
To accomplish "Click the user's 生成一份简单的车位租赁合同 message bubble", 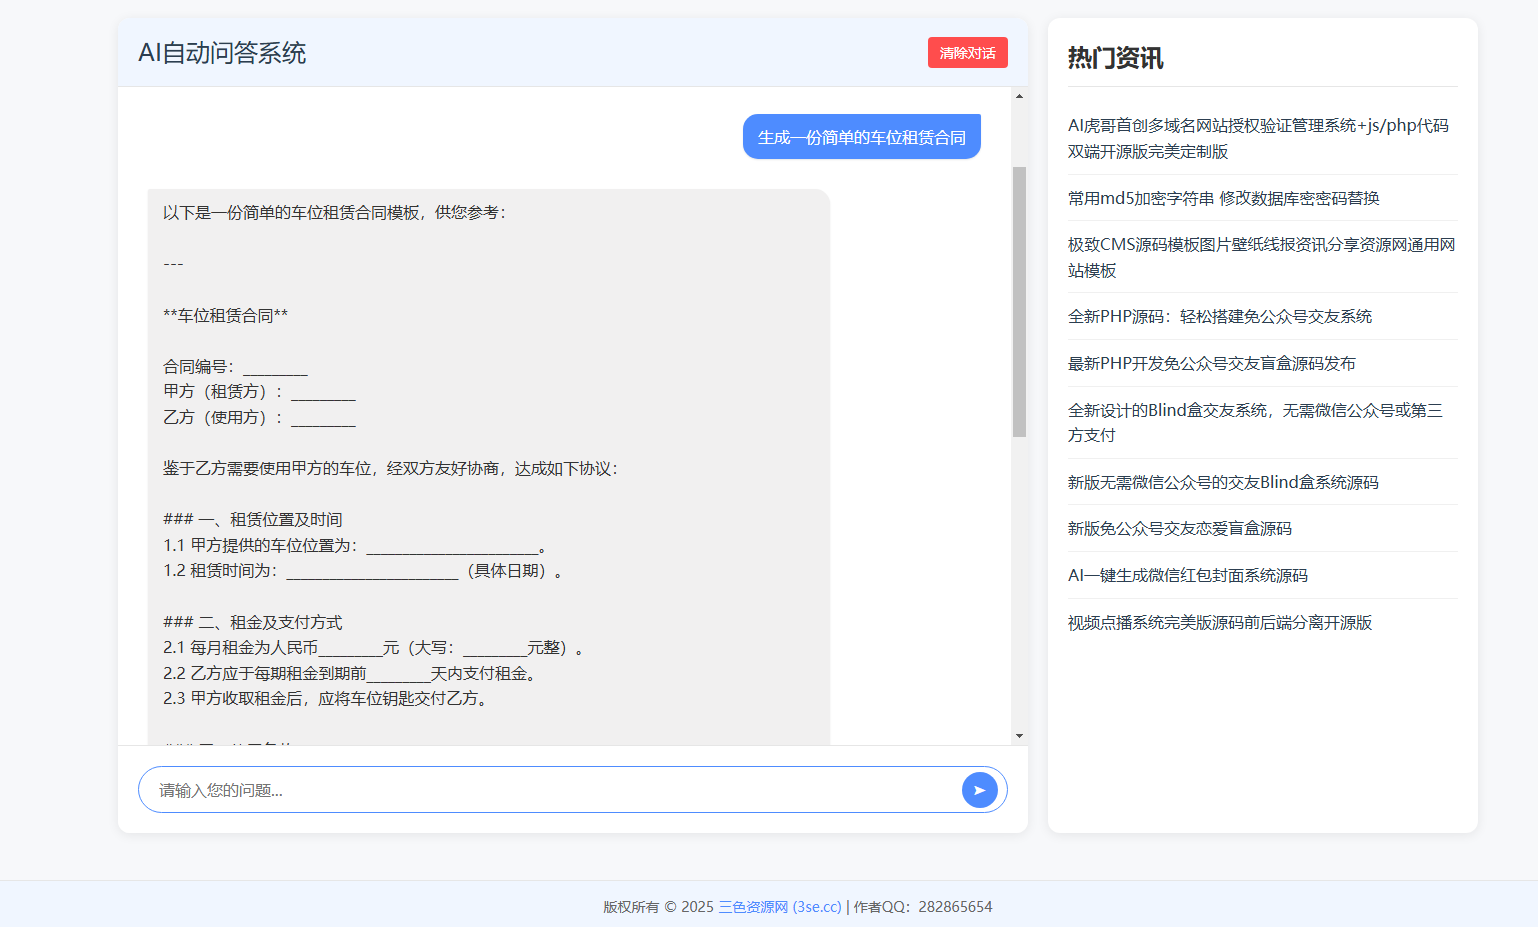I will point(861,136).
